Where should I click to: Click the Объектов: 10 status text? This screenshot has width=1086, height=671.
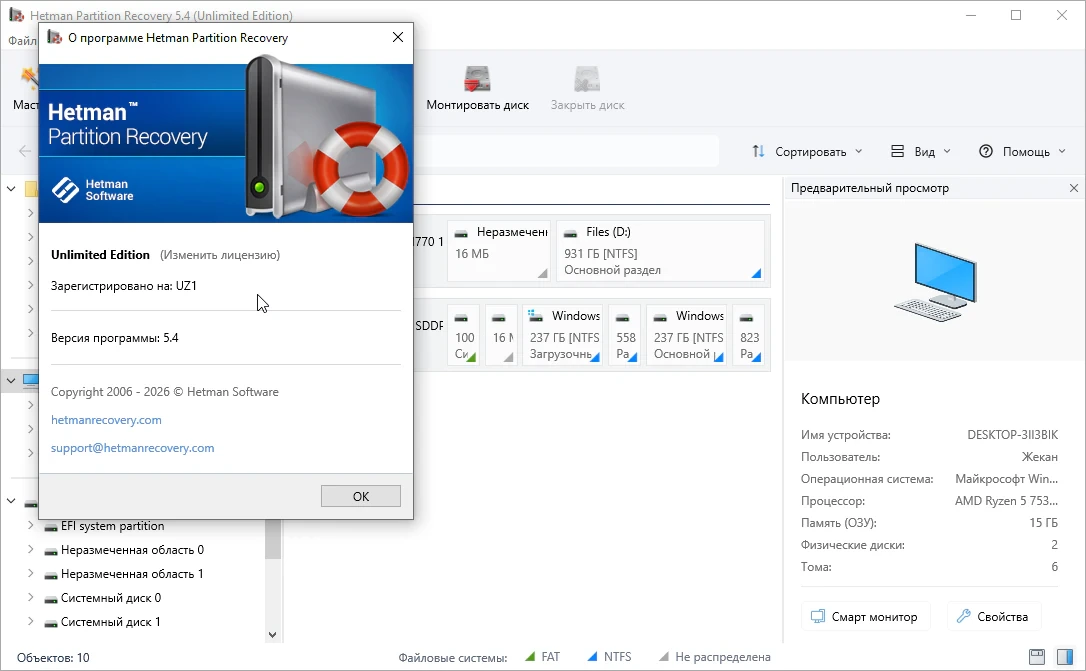pos(53,658)
